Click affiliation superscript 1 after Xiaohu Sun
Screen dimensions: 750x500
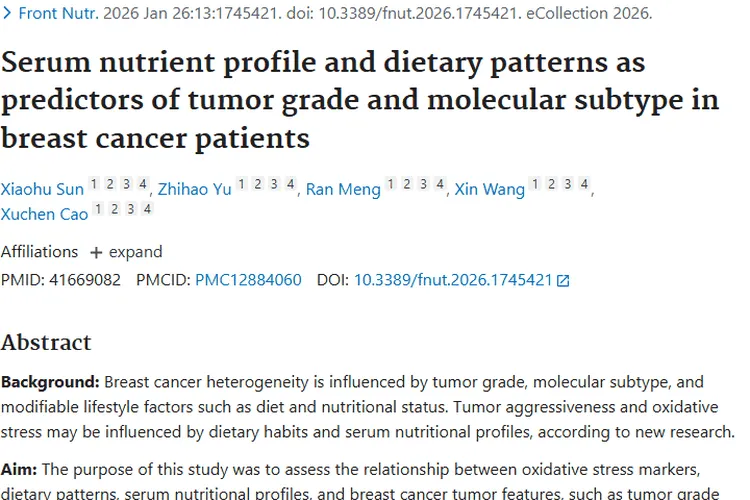click(94, 184)
